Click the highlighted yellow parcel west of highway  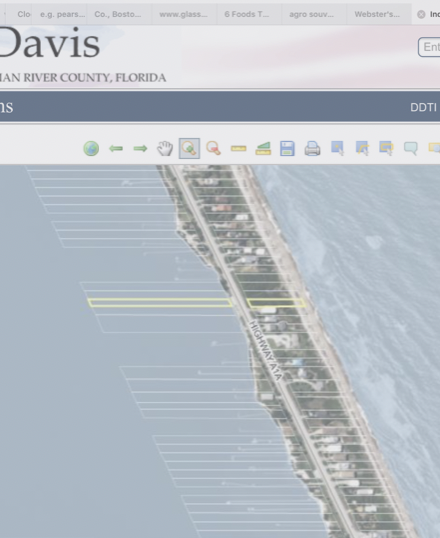[160, 303]
